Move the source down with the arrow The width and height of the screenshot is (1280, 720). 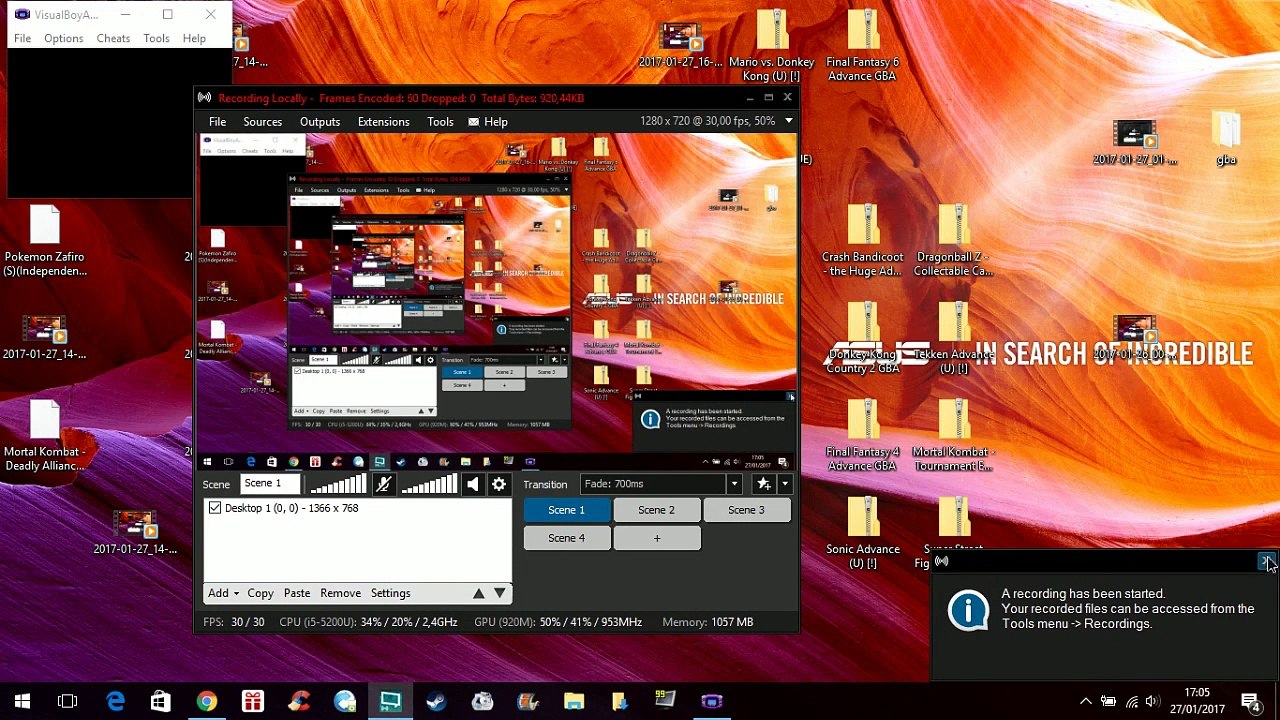tap(500, 593)
